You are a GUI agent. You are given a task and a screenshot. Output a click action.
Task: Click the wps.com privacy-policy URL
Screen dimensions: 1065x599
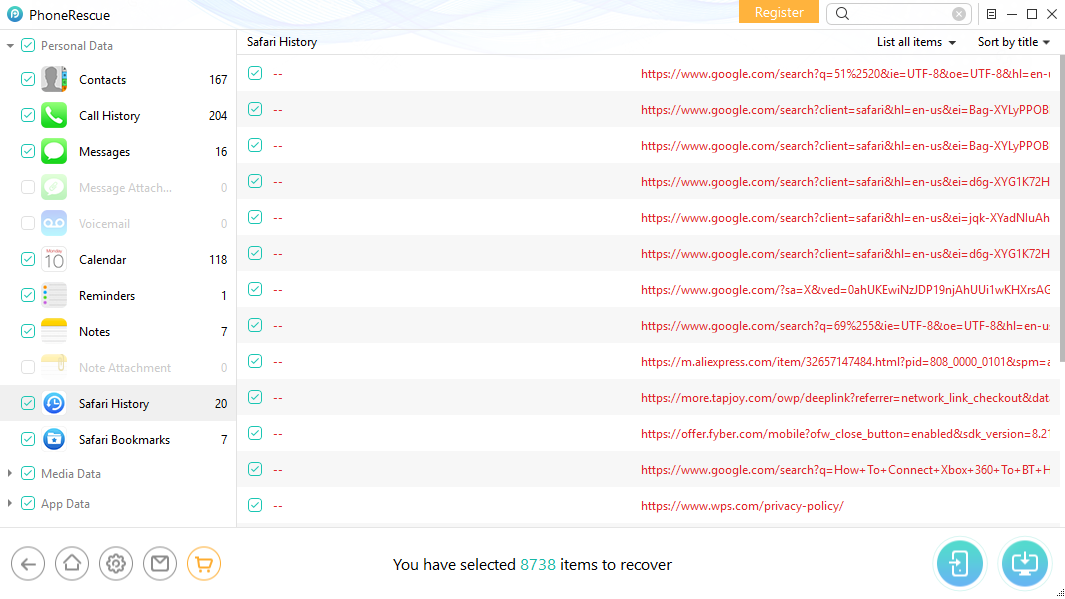coord(742,506)
